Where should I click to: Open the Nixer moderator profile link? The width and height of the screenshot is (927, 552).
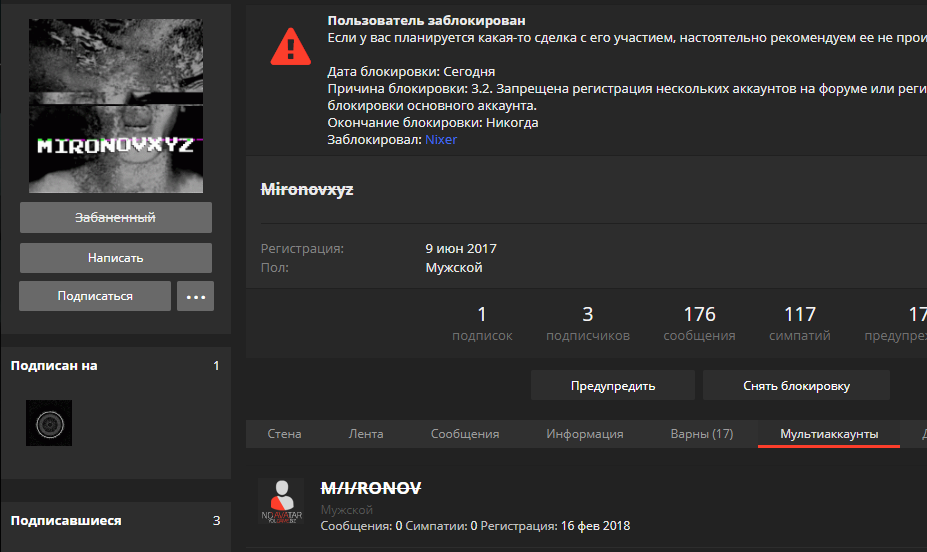[441, 139]
